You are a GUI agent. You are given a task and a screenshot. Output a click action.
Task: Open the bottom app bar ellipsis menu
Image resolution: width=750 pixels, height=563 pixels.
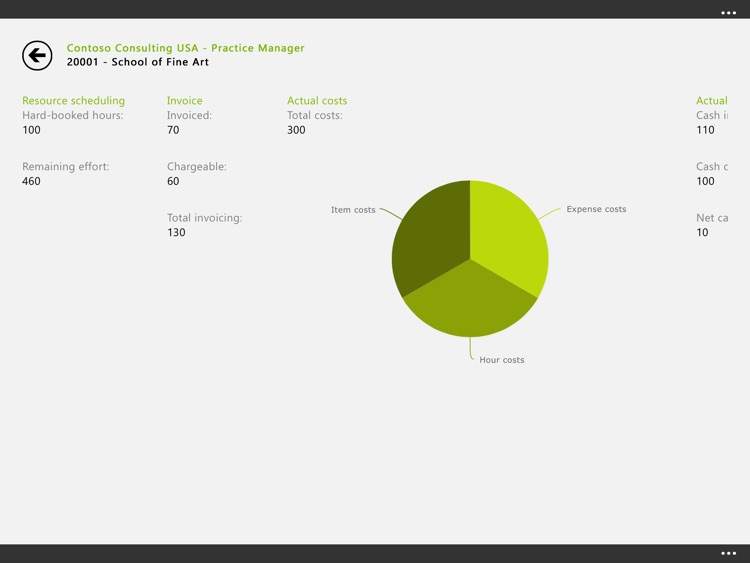(x=728, y=553)
